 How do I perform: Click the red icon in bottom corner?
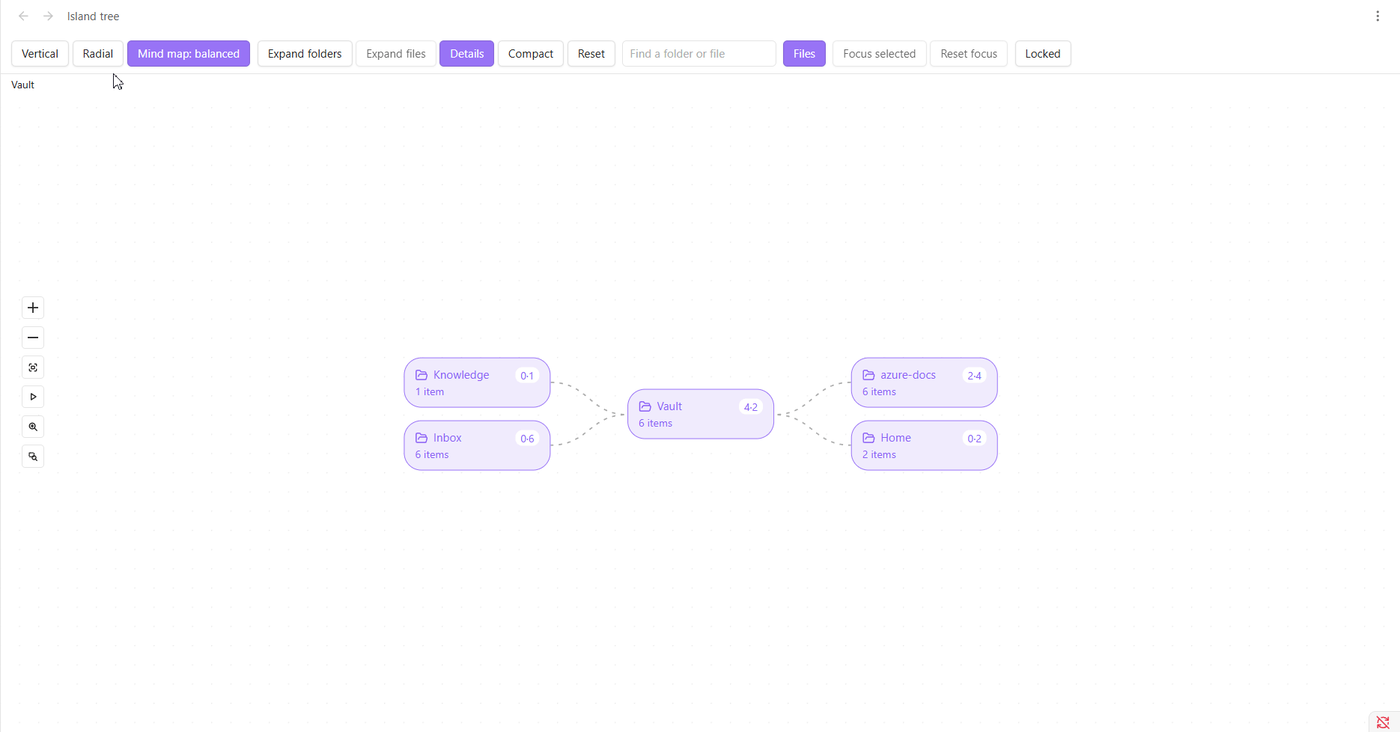point(1383,722)
